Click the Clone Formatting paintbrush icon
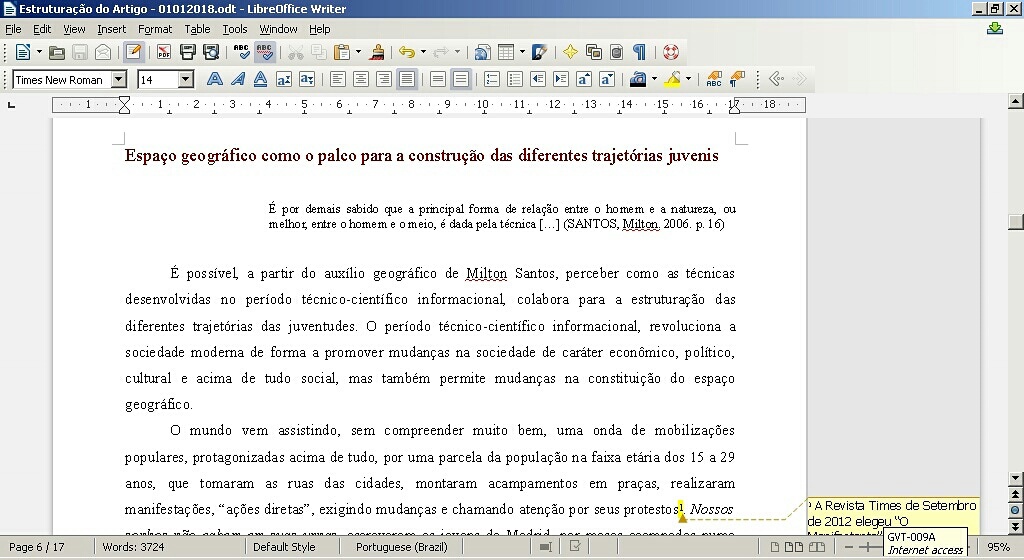1024x560 pixels. [377, 52]
